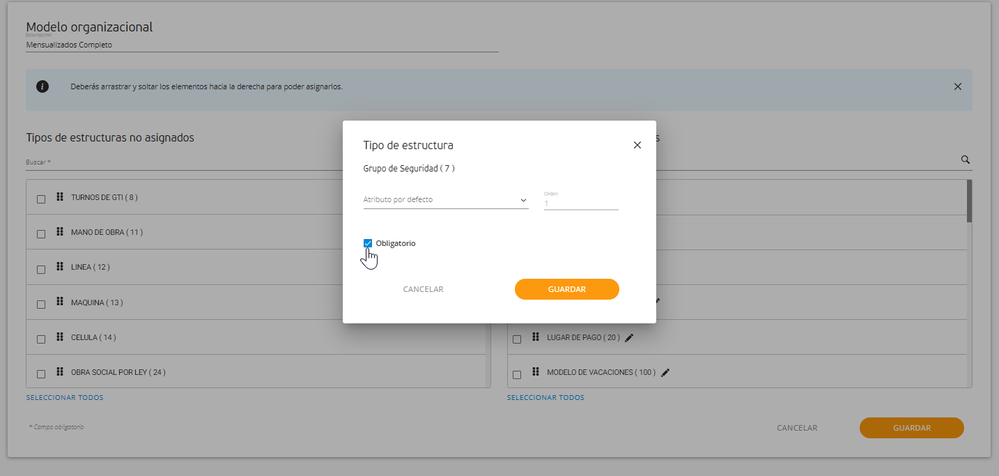Image resolution: width=999 pixels, height=476 pixels.
Task: Click the search magnifier icon on right
Action: click(965, 160)
